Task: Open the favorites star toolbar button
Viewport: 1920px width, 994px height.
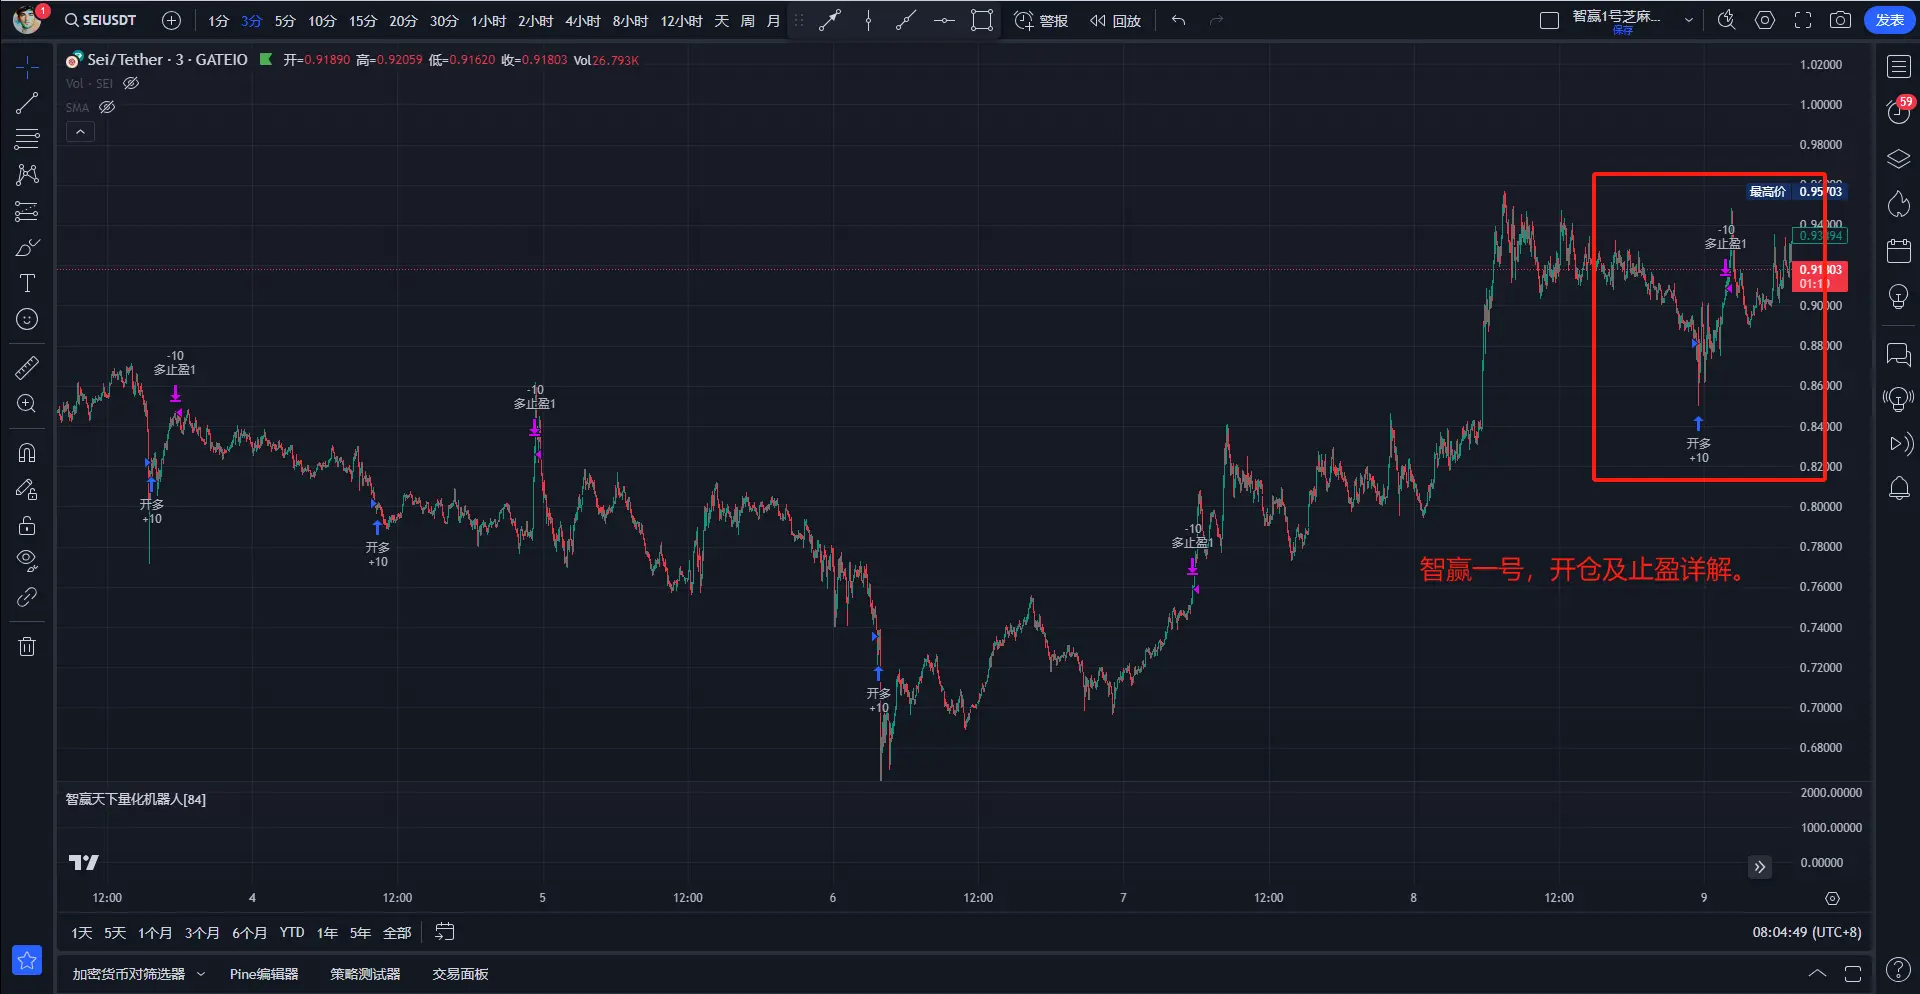Action: coord(27,961)
